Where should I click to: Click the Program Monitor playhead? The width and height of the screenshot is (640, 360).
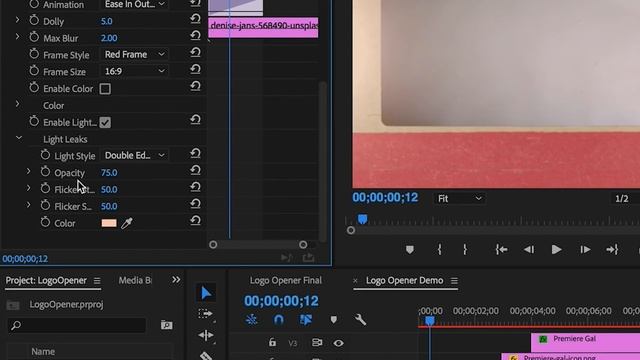click(x=362, y=220)
